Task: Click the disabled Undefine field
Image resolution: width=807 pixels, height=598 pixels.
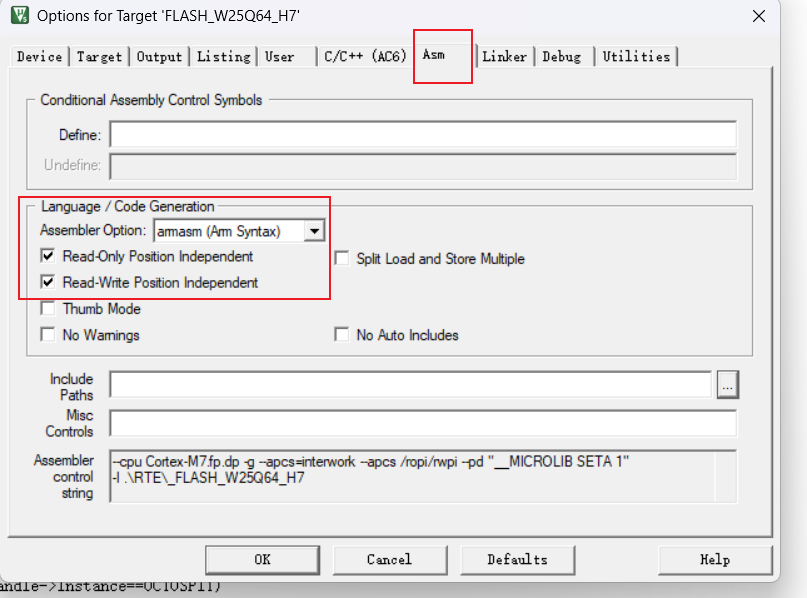Action: [423, 166]
